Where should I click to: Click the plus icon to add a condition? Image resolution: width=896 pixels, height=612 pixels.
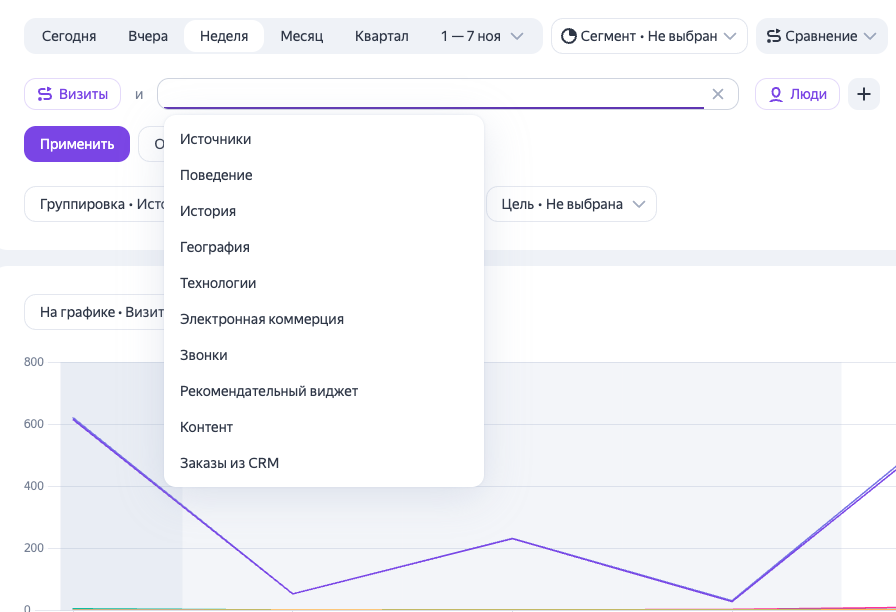click(x=863, y=94)
